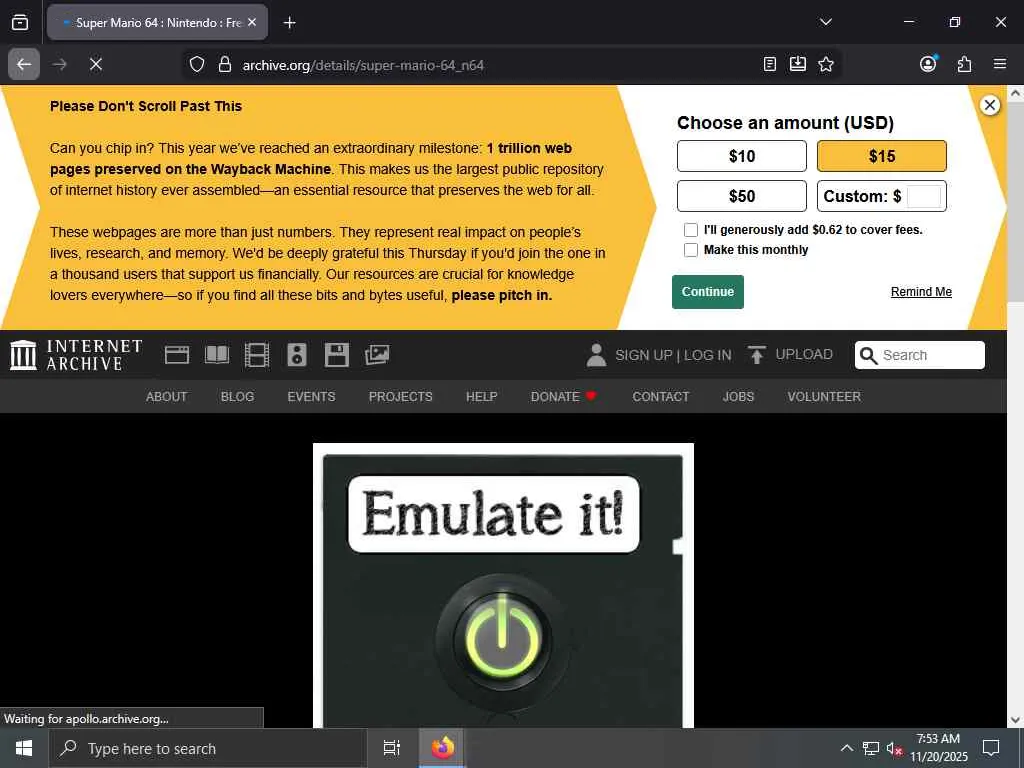Expand the list all tabs chevron
This screenshot has width=1024, height=768.
coord(825,22)
